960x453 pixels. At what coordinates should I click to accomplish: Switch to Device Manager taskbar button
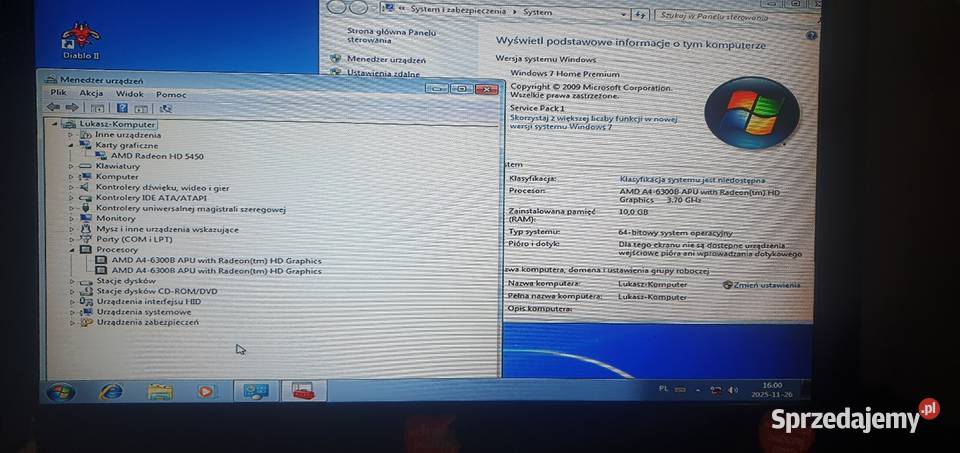click(303, 391)
